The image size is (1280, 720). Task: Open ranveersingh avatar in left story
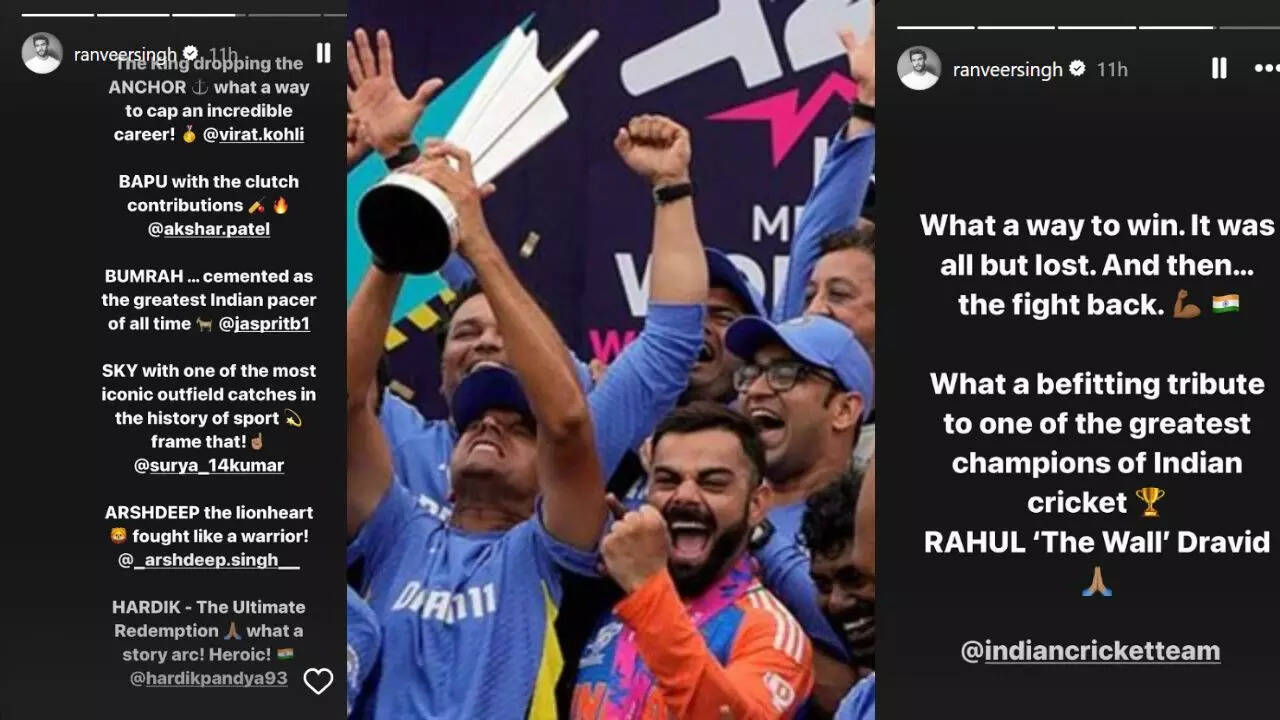[x=42, y=53]
